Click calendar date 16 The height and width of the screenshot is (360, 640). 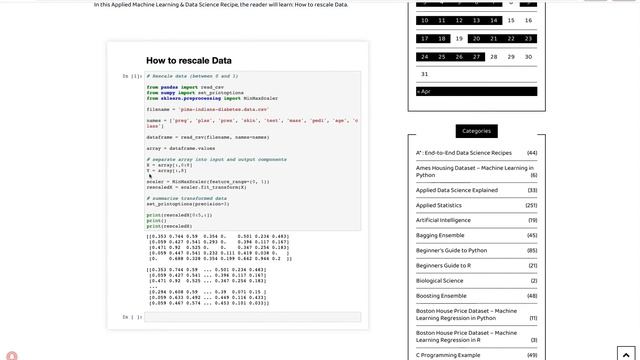point(528,20)
